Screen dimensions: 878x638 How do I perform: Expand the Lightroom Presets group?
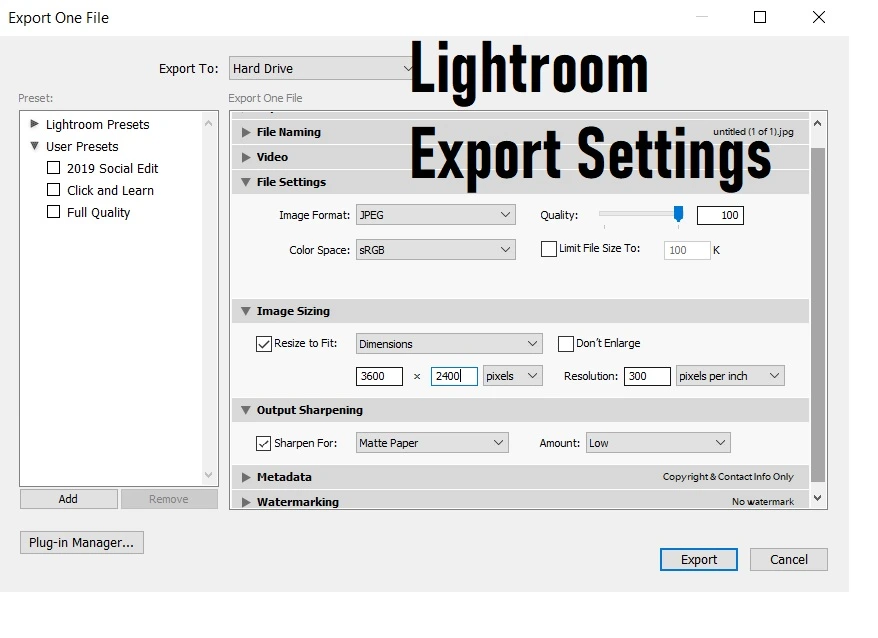[34, 124]
